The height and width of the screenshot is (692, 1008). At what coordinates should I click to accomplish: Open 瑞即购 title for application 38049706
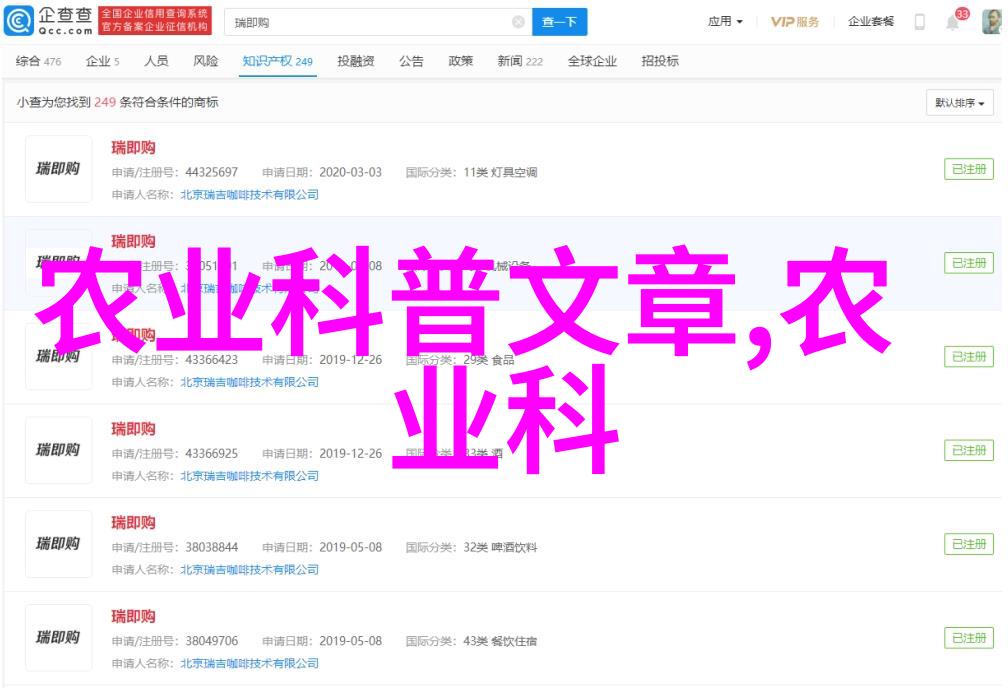point(133,617)
